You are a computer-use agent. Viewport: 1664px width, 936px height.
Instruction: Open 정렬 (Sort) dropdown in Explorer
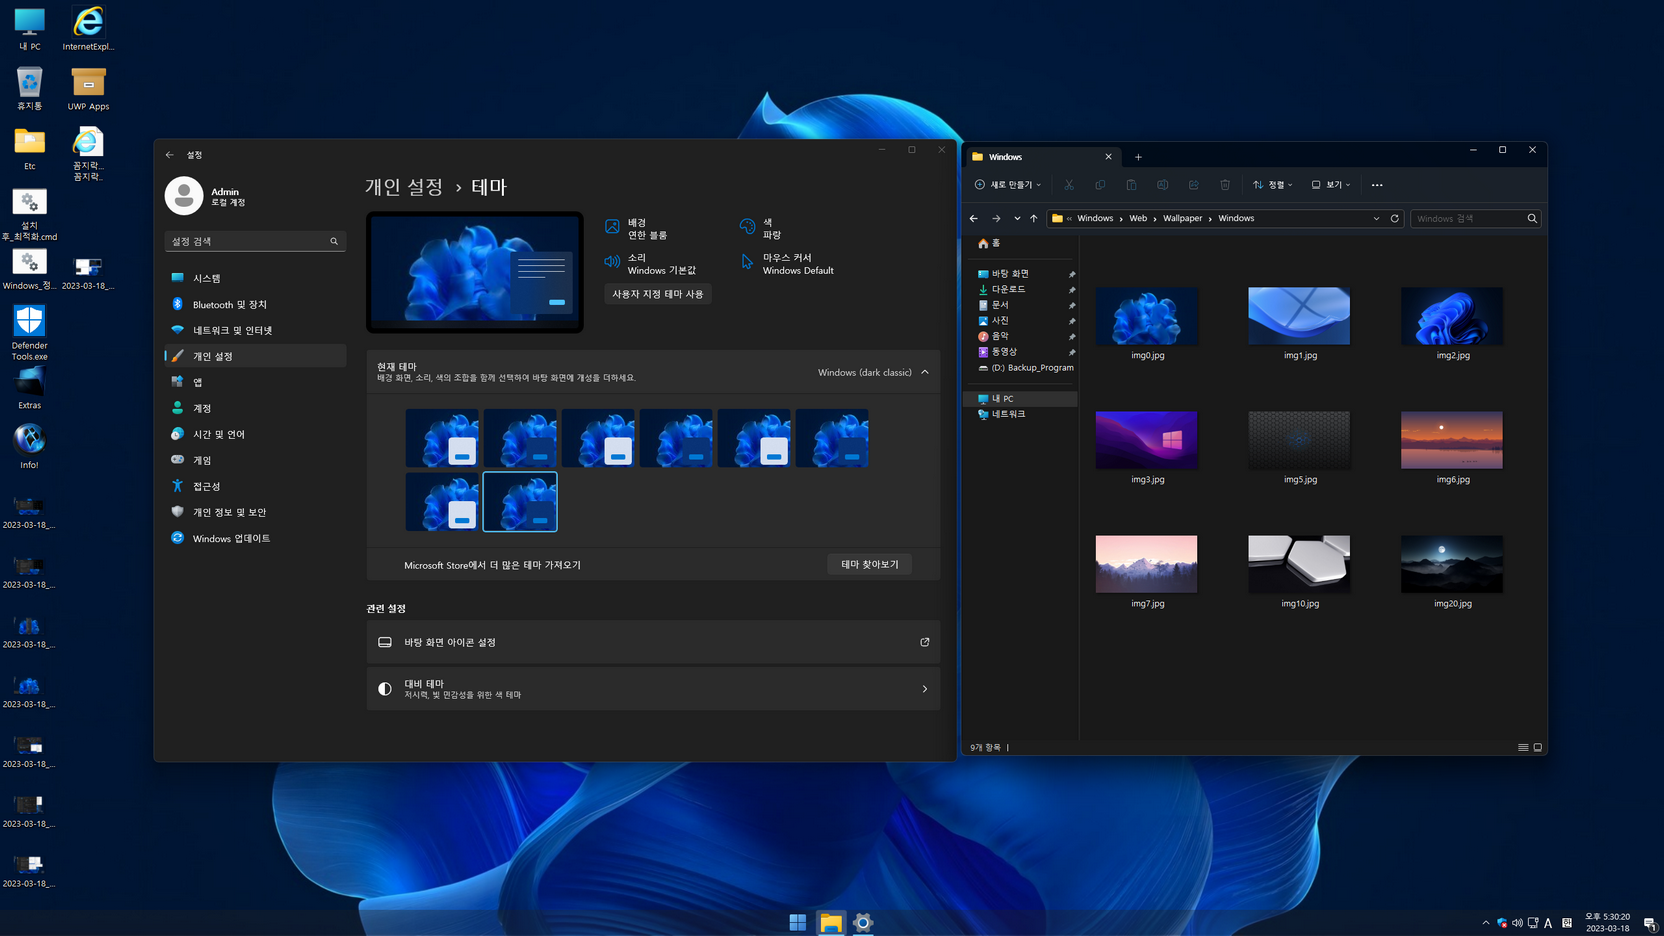point(1273,185)
